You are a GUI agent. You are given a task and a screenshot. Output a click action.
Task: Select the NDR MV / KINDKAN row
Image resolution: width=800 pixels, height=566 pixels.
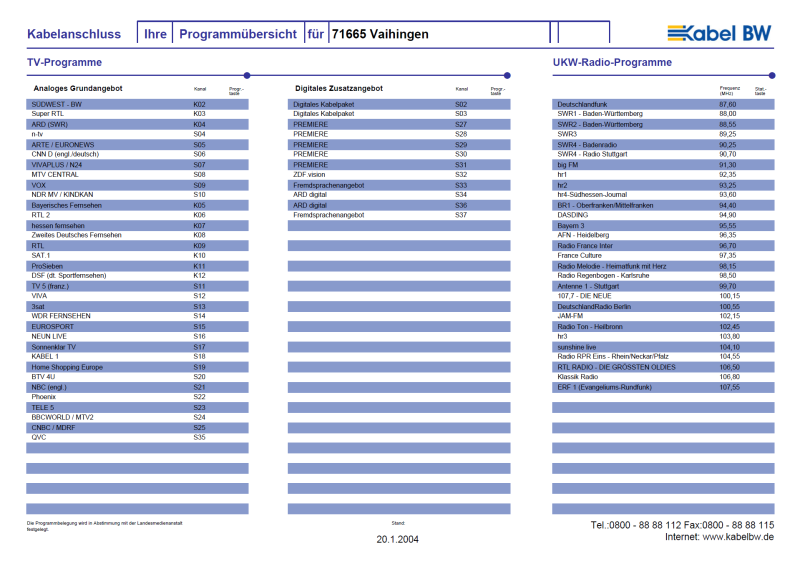[137, 194]
